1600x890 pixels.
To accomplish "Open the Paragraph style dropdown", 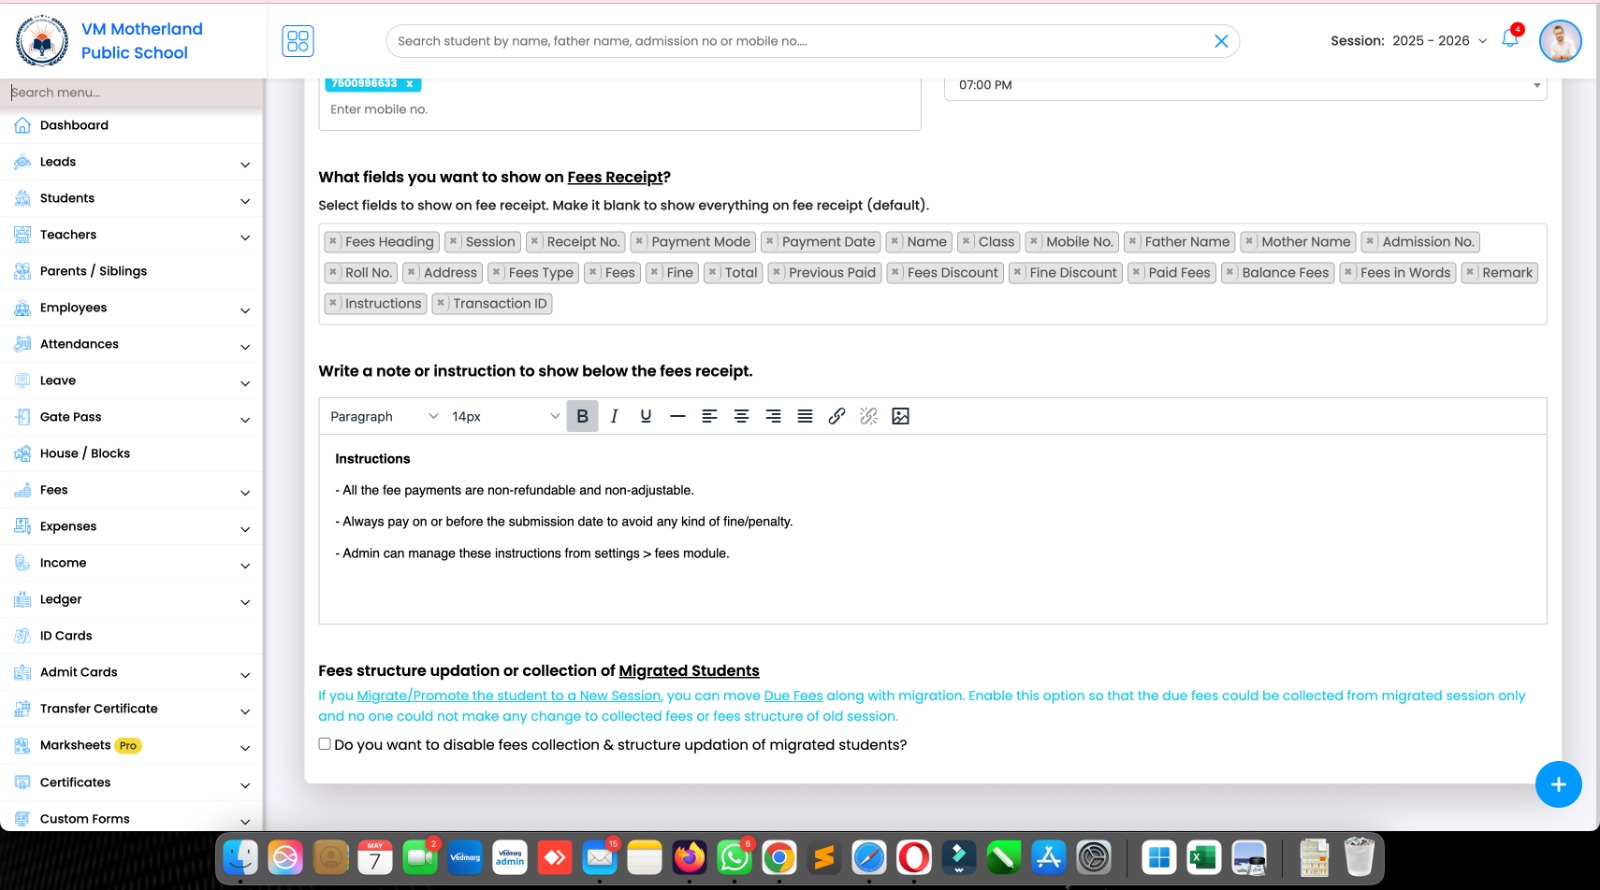I will click(x=384, y=416).
